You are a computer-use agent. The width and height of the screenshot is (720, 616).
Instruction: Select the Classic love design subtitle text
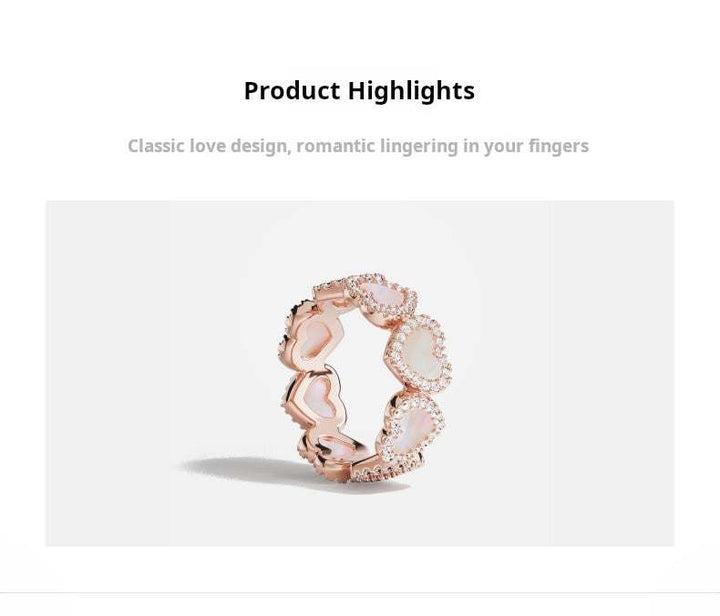pos(358,146)
